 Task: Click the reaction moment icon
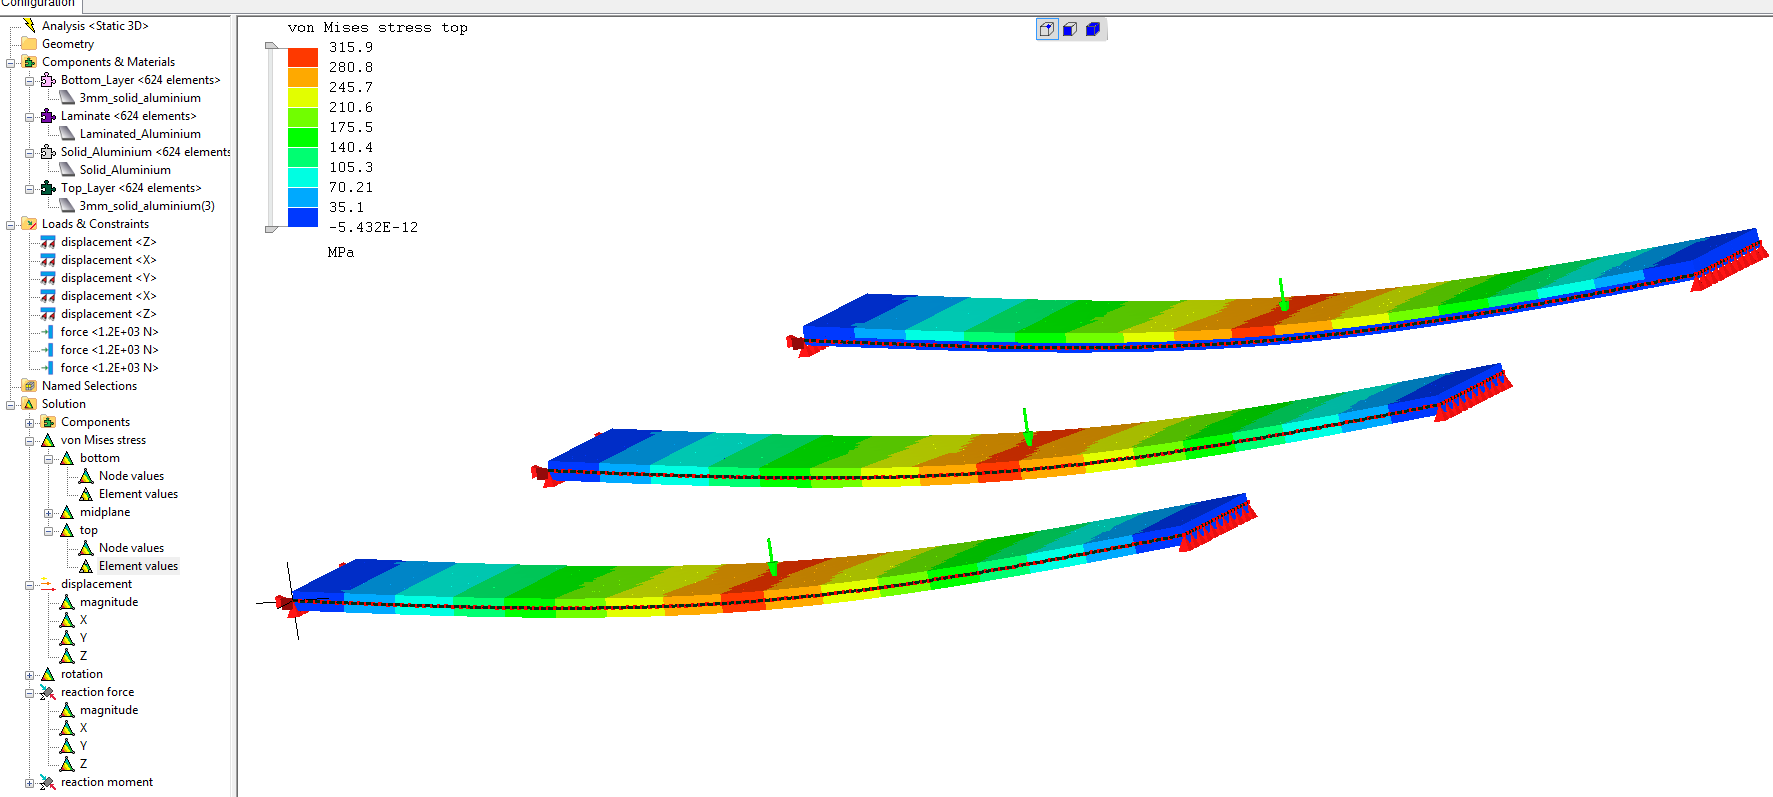coord(48,782)
